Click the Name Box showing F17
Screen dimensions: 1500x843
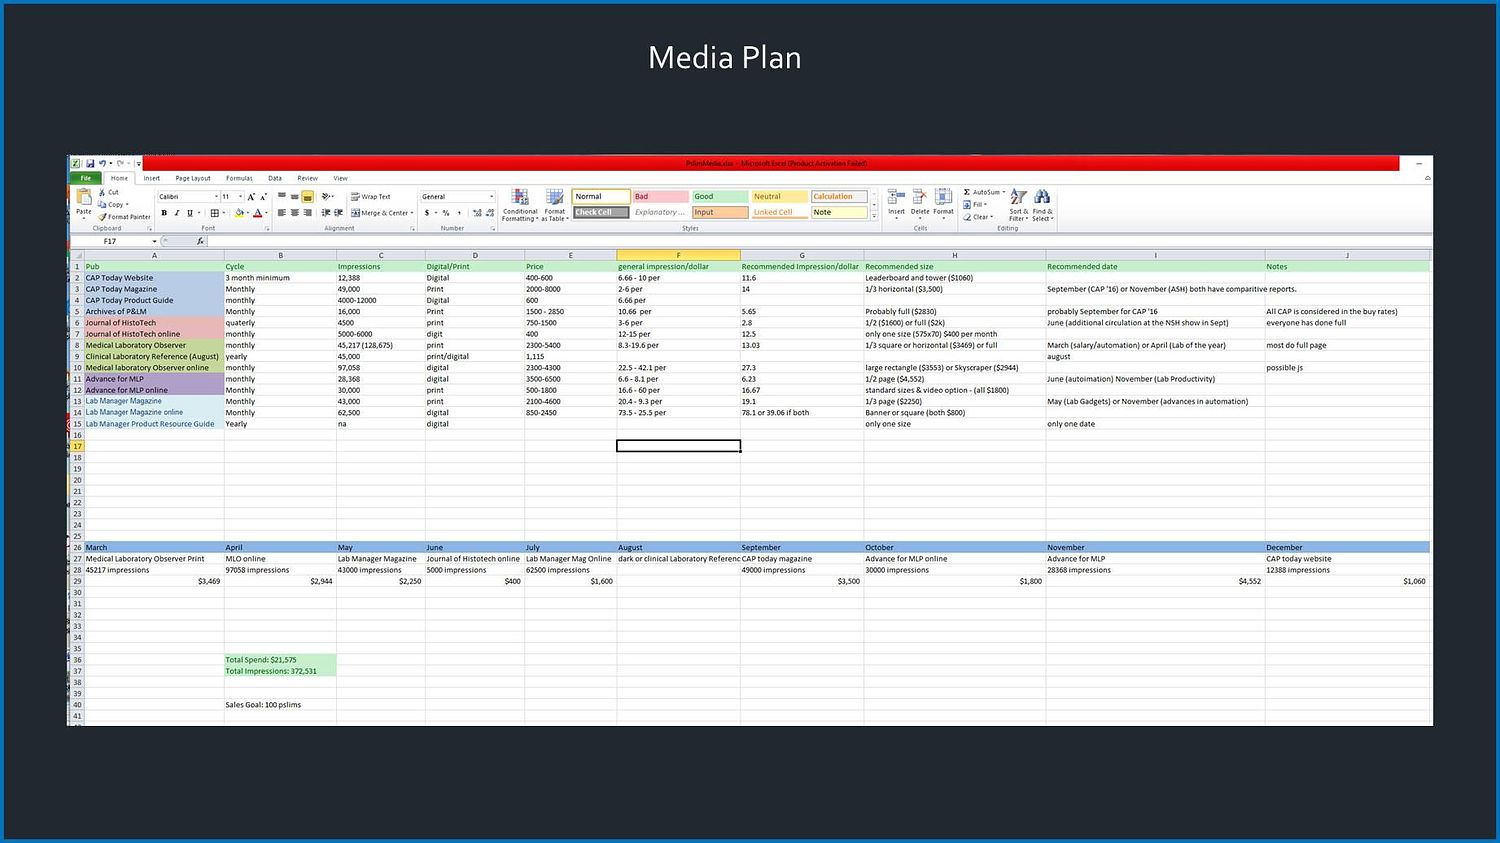113,241
